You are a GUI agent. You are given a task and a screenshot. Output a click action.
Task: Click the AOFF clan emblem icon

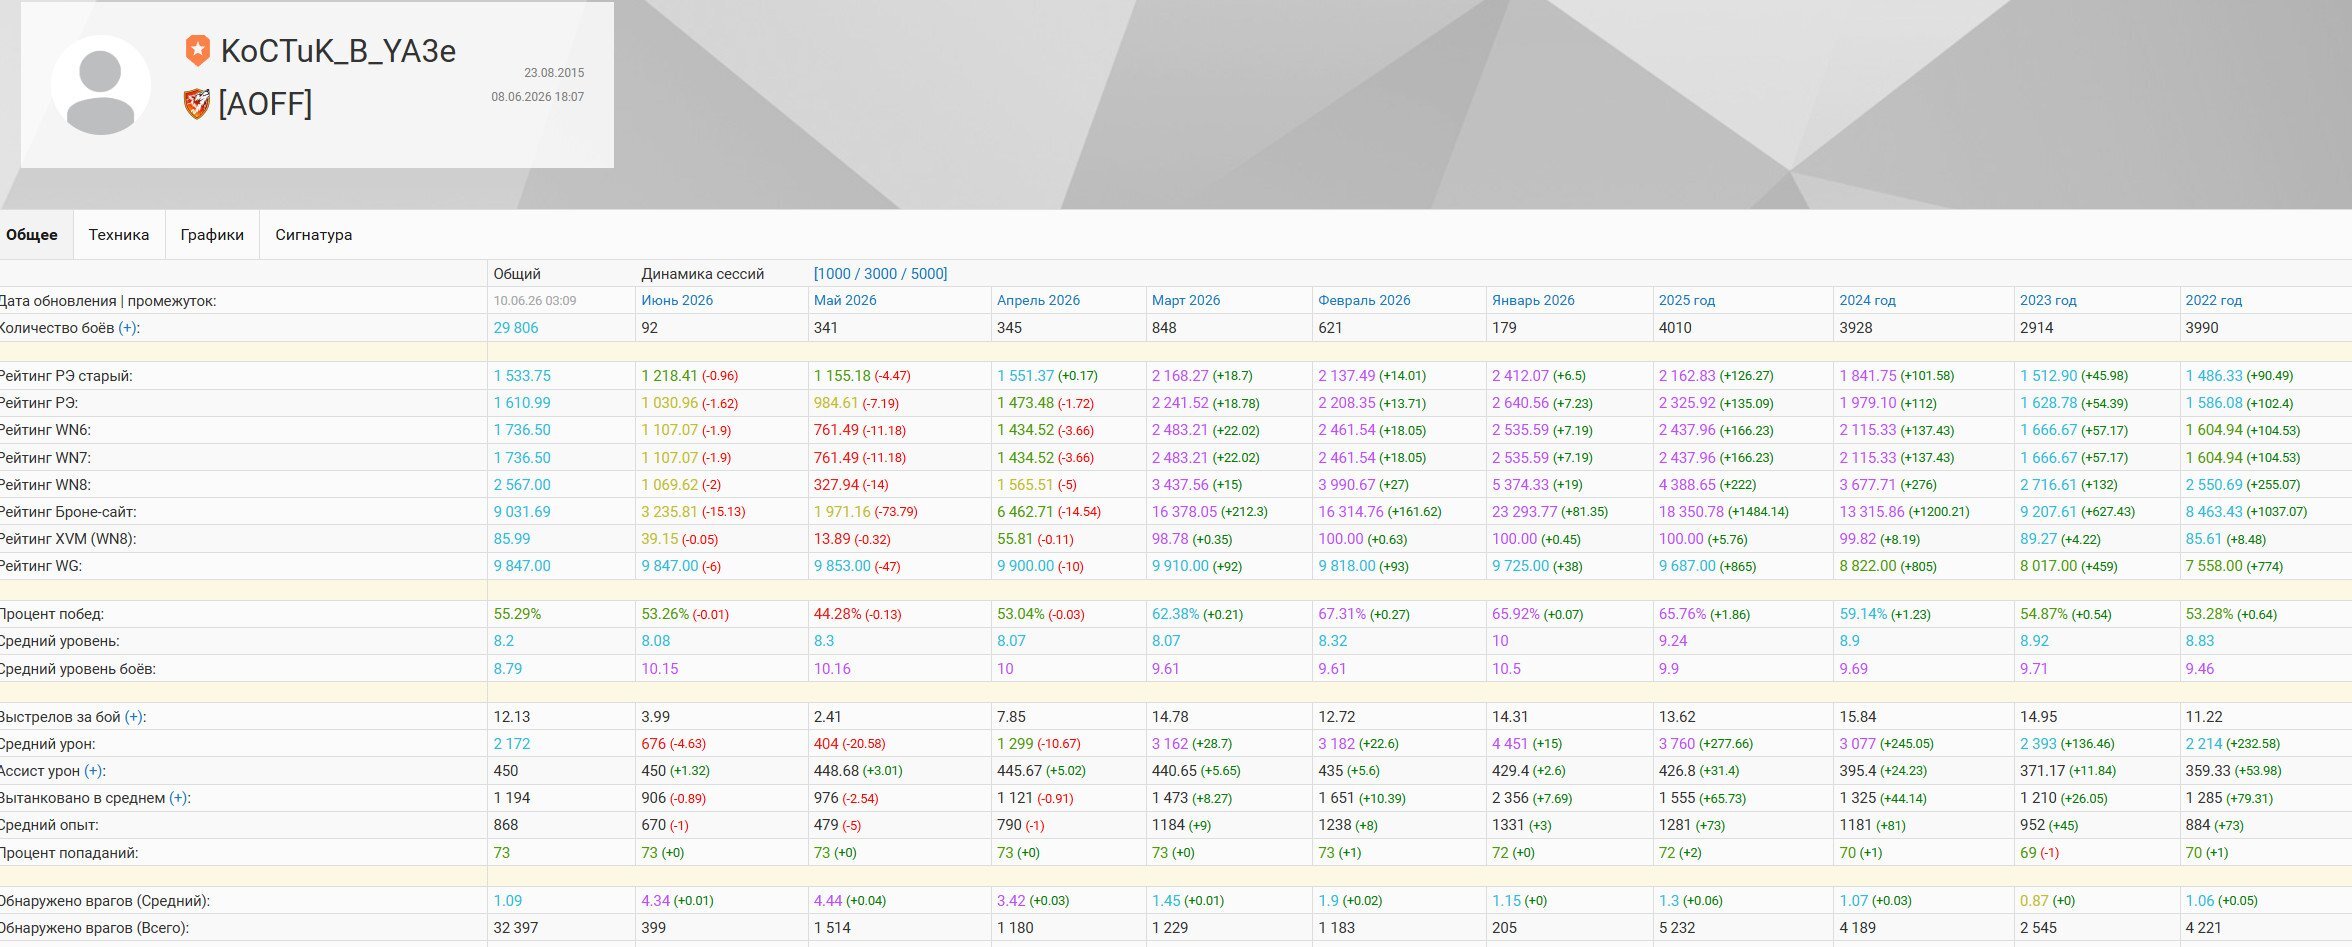pyautogui.click(x=197, y=103)
